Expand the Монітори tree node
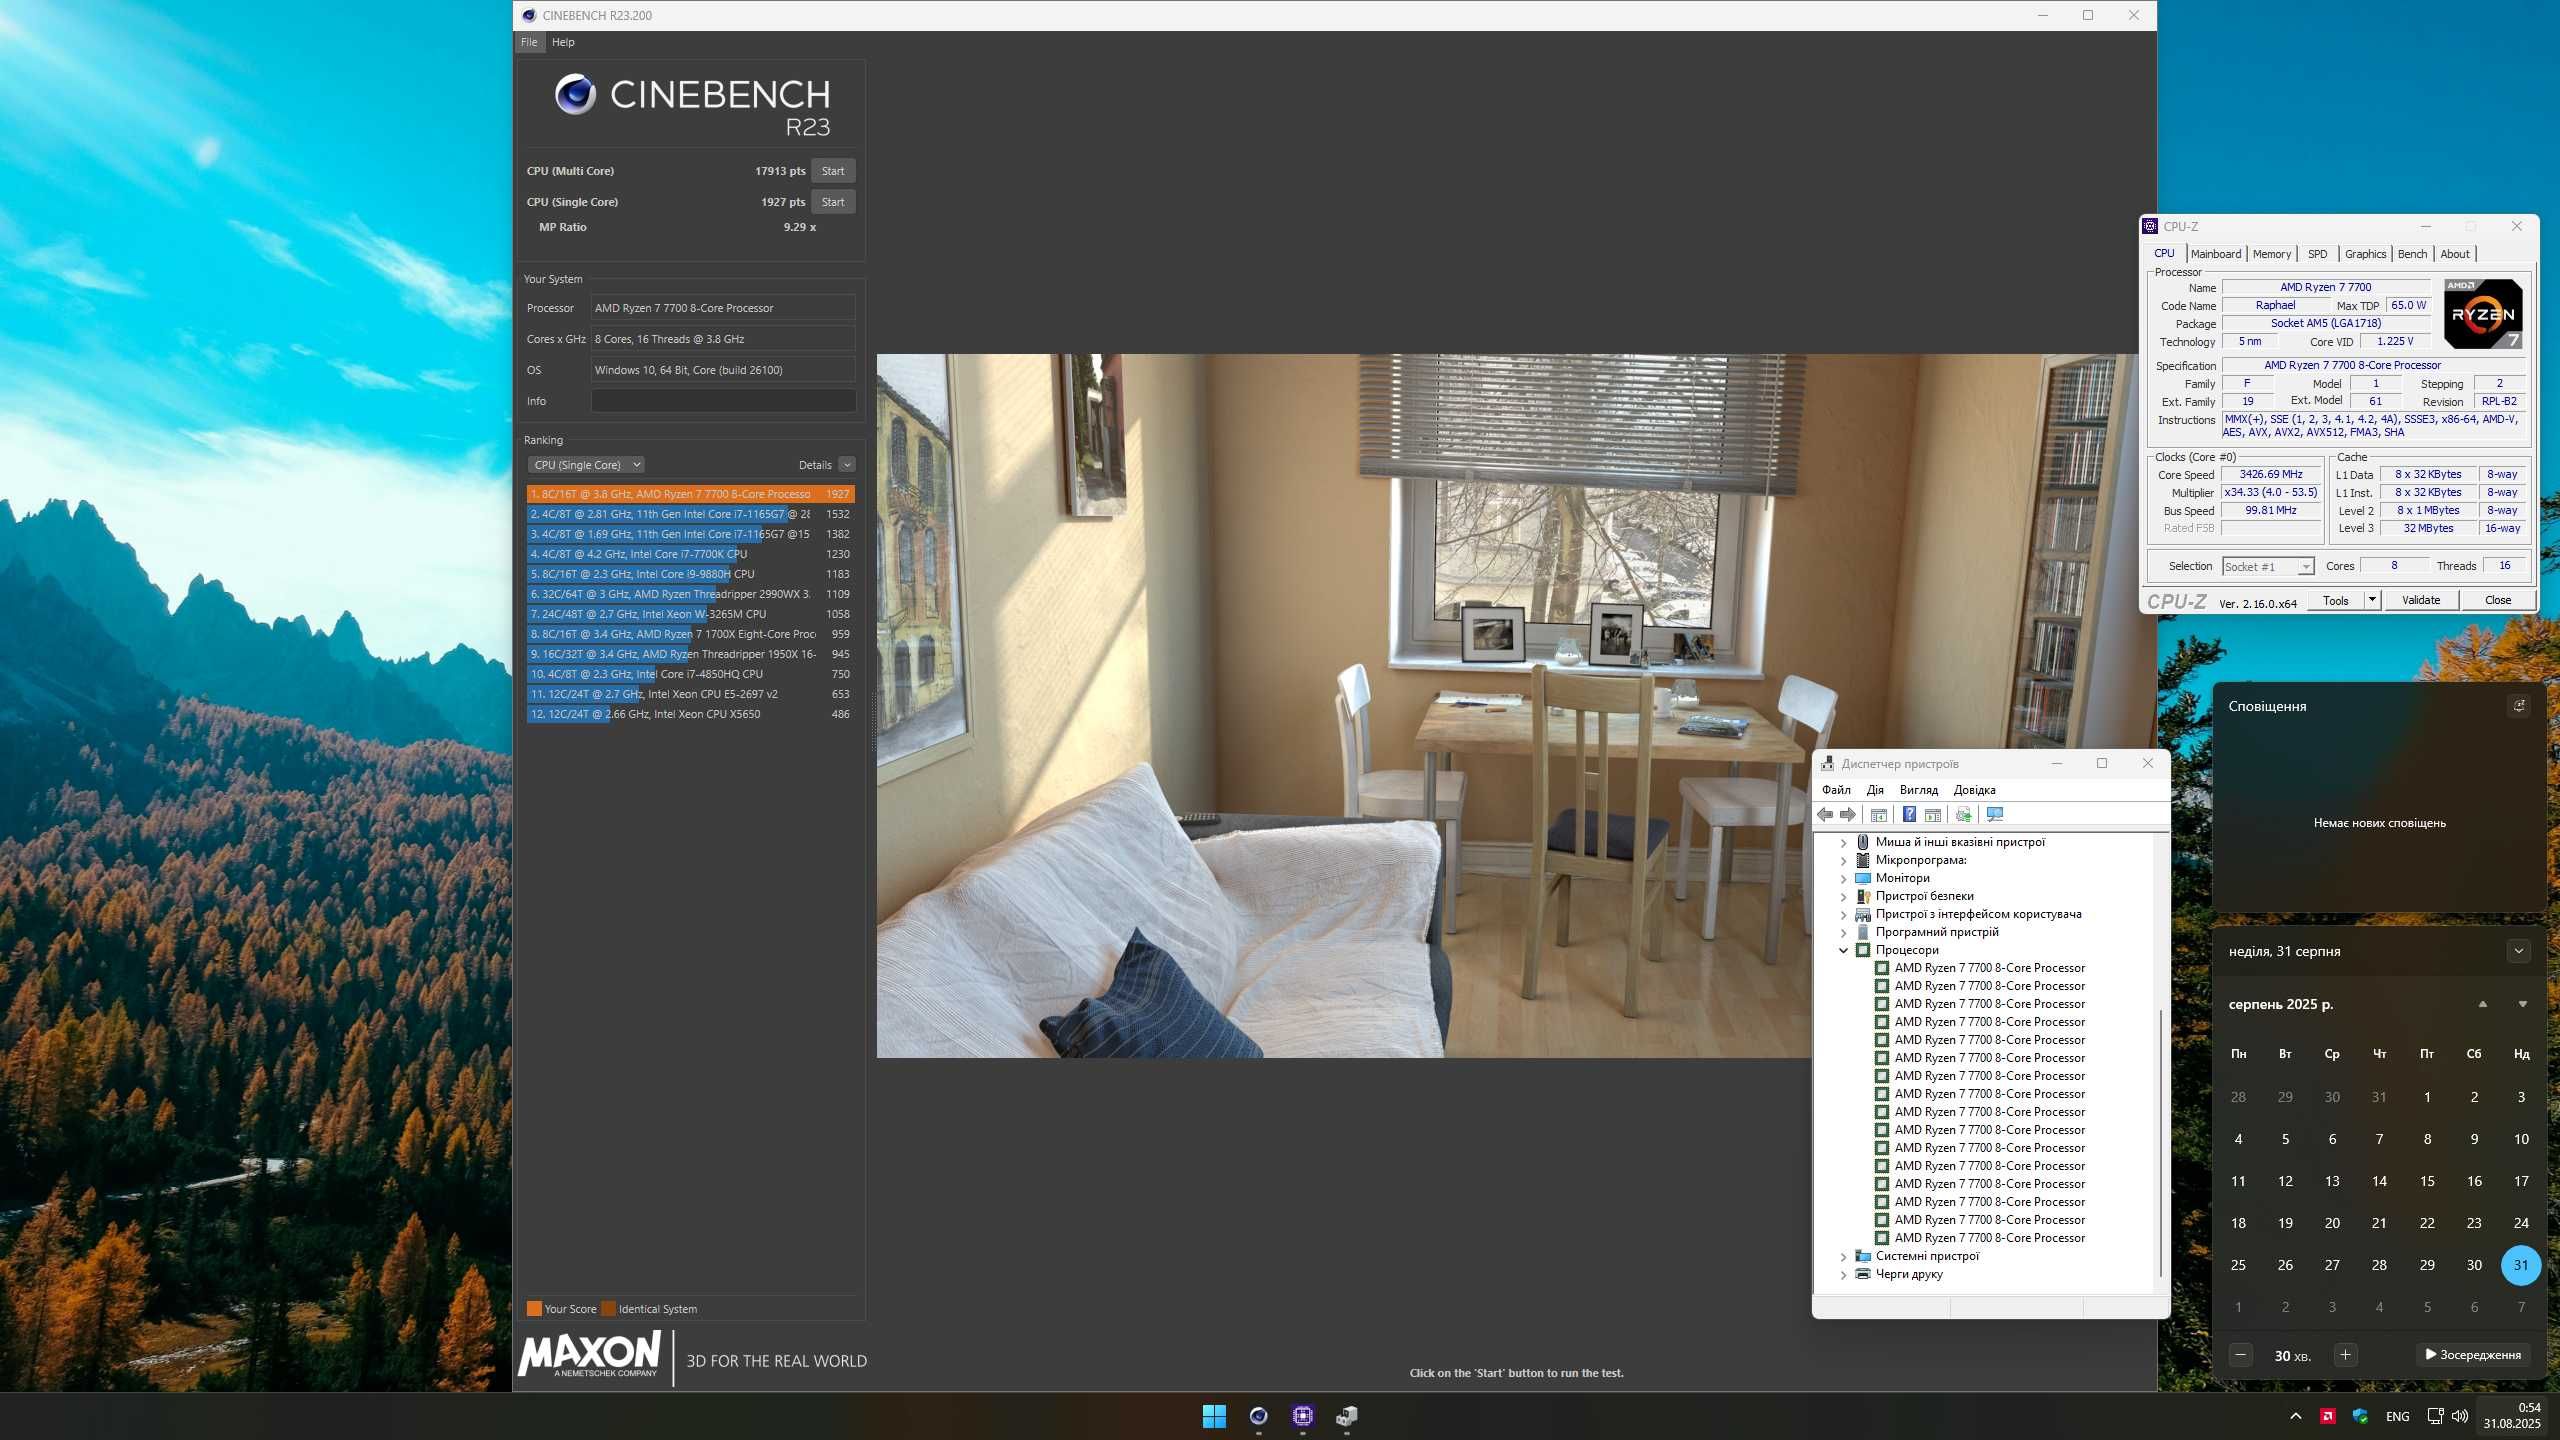Image resolution: width=2560 pixels, height=1440 pixels. point(1843,878)
